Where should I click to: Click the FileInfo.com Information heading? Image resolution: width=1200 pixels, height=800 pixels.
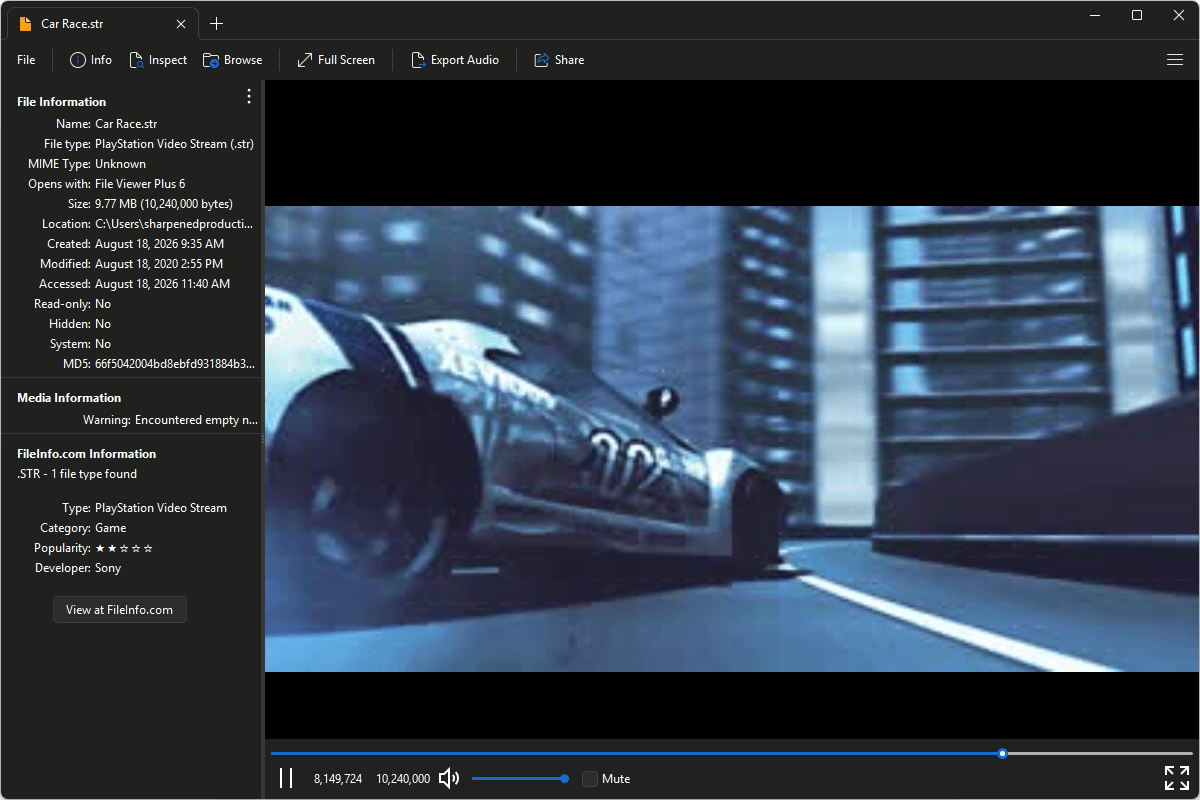pyautogui.click(x=87, y=454)
